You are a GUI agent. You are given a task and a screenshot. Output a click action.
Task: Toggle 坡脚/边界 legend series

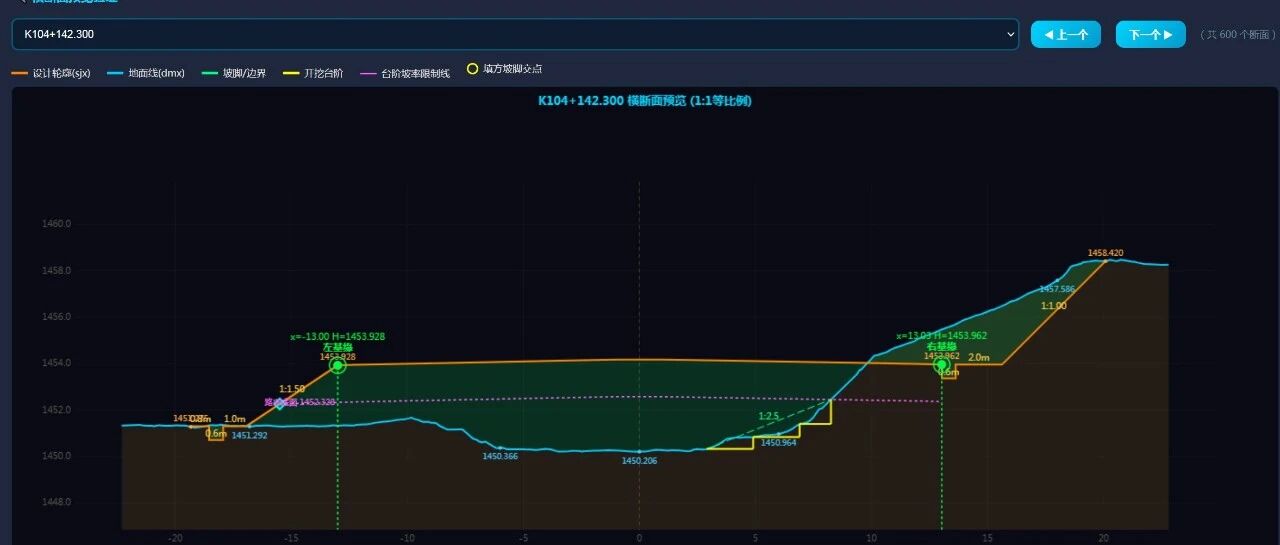233,73
